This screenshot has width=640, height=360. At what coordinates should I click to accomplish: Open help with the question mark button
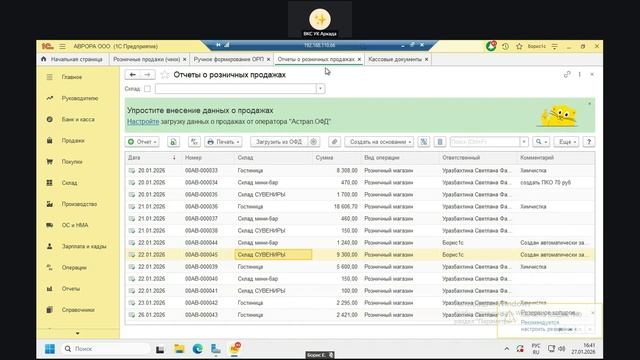click(589, 142)
